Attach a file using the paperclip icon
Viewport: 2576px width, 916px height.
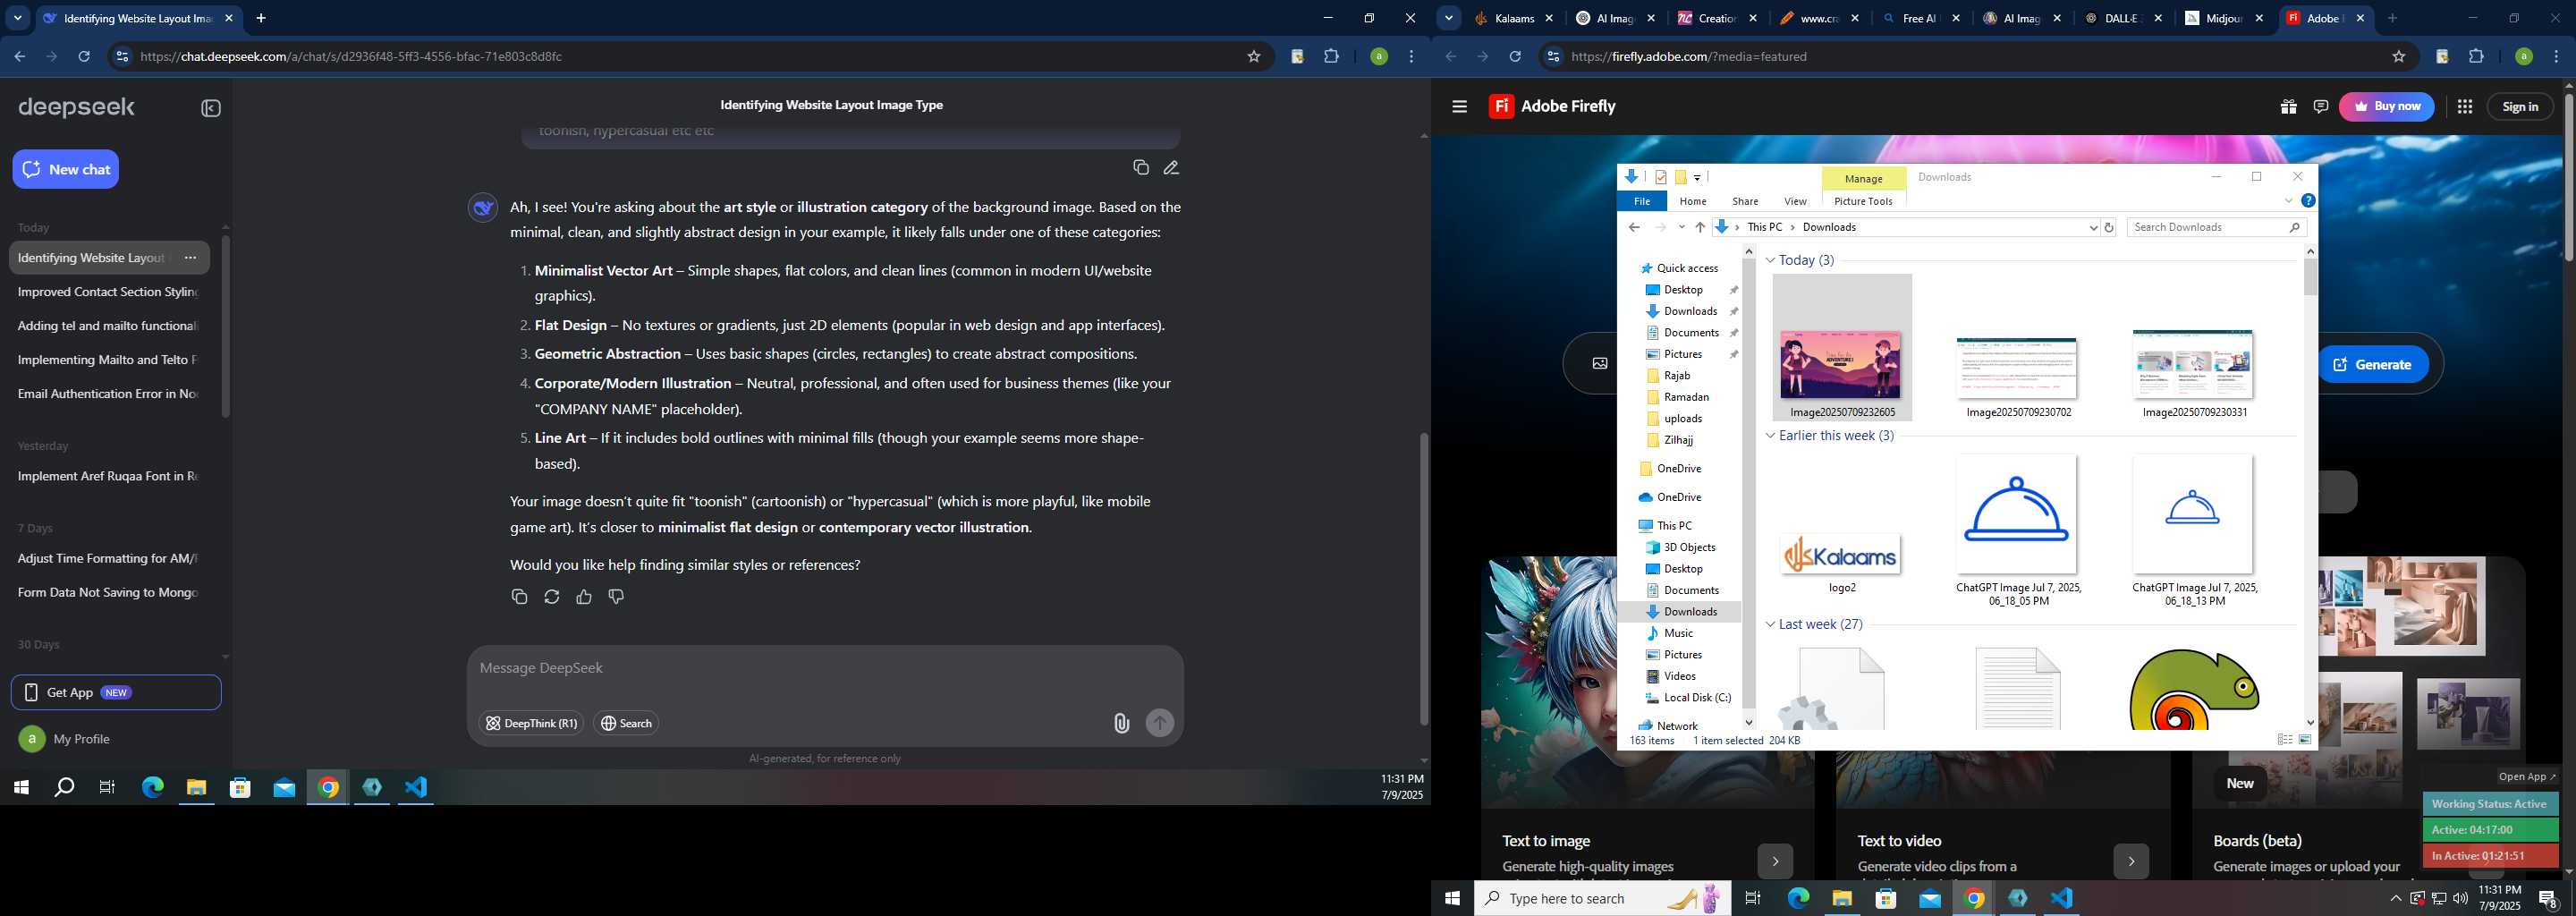coord(1121,723)
